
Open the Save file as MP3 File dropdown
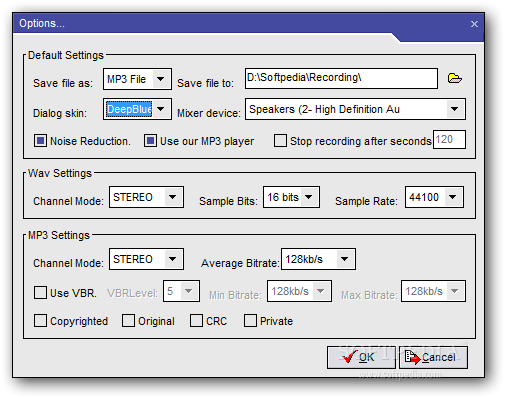click(x=137, y=79)
